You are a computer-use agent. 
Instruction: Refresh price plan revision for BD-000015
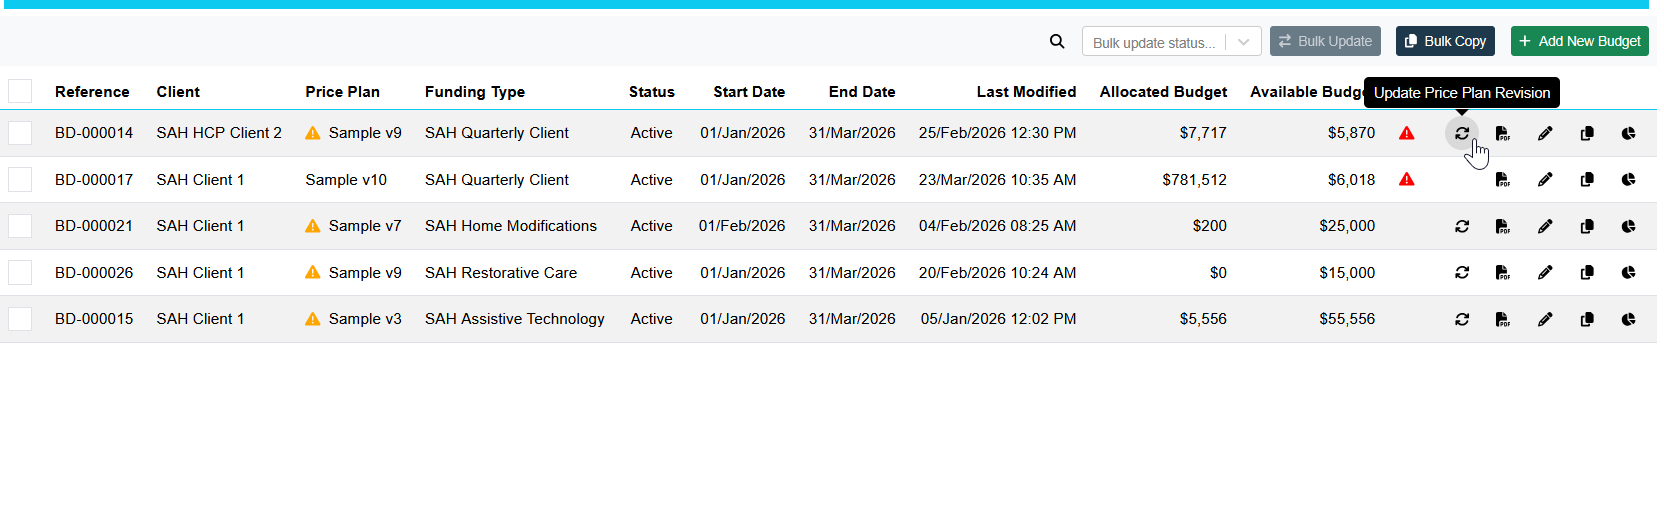point(1462,319)
